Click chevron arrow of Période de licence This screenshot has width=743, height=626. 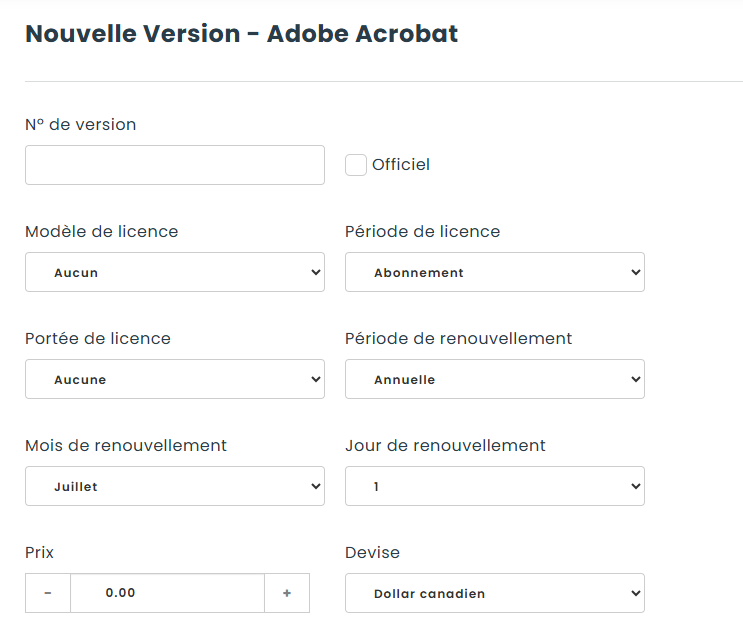tap(635, 272)
